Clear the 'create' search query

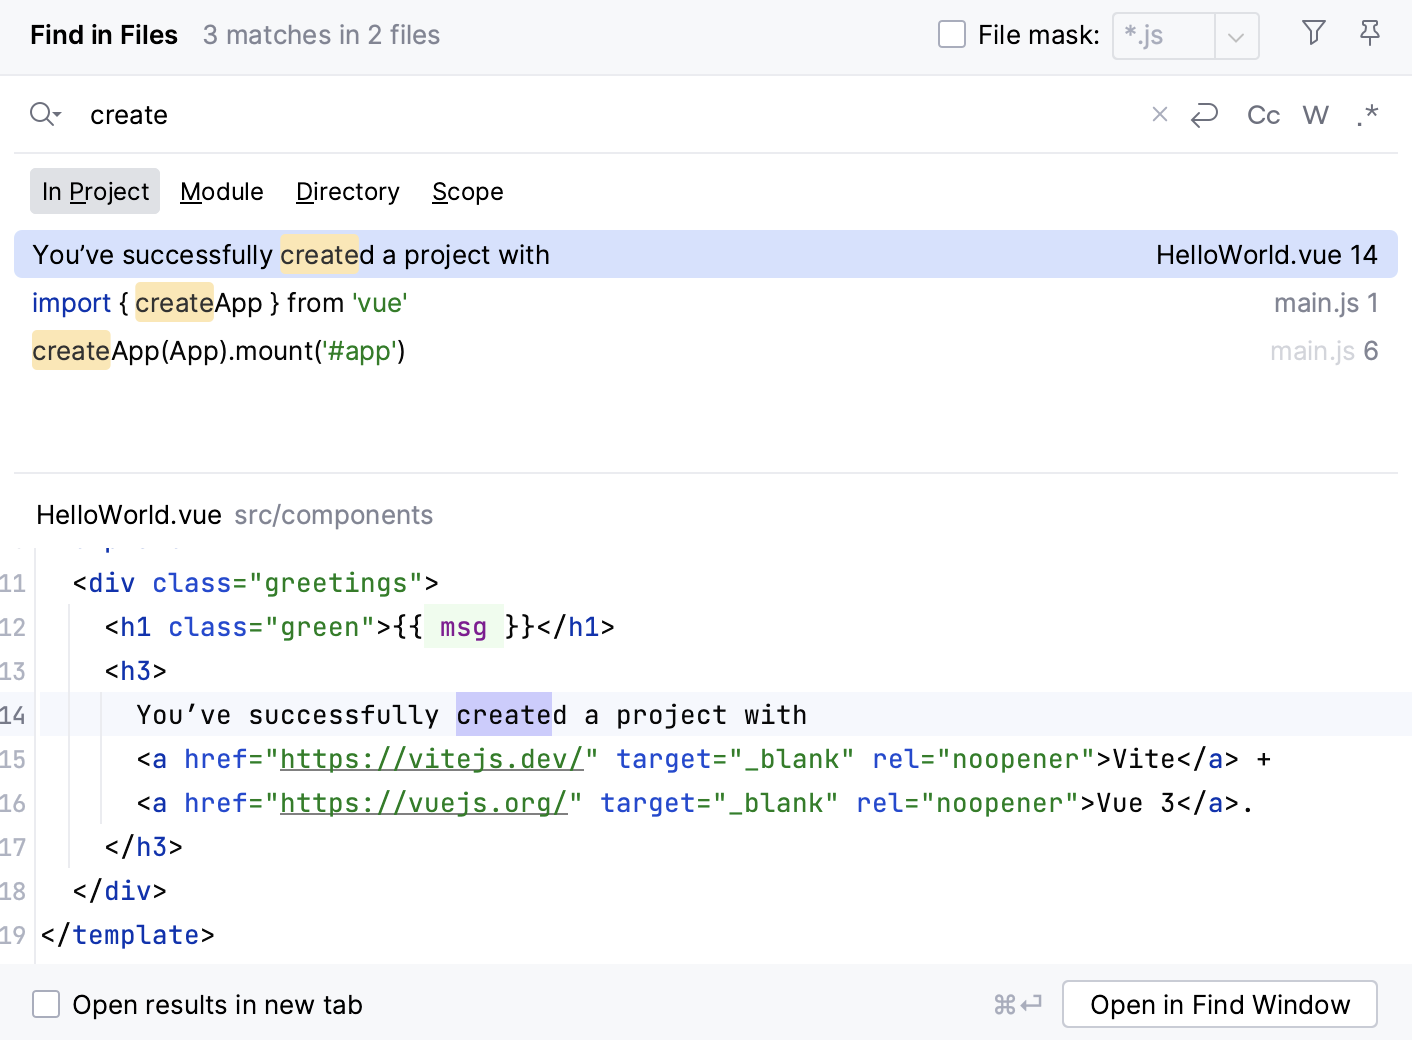pos(1159,114)
